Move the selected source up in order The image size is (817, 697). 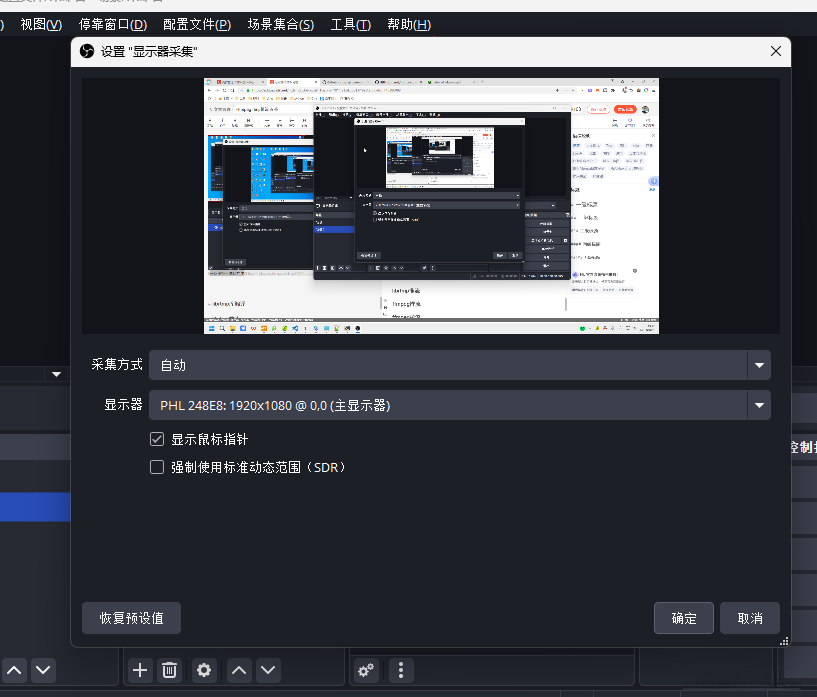coord(240,670)
